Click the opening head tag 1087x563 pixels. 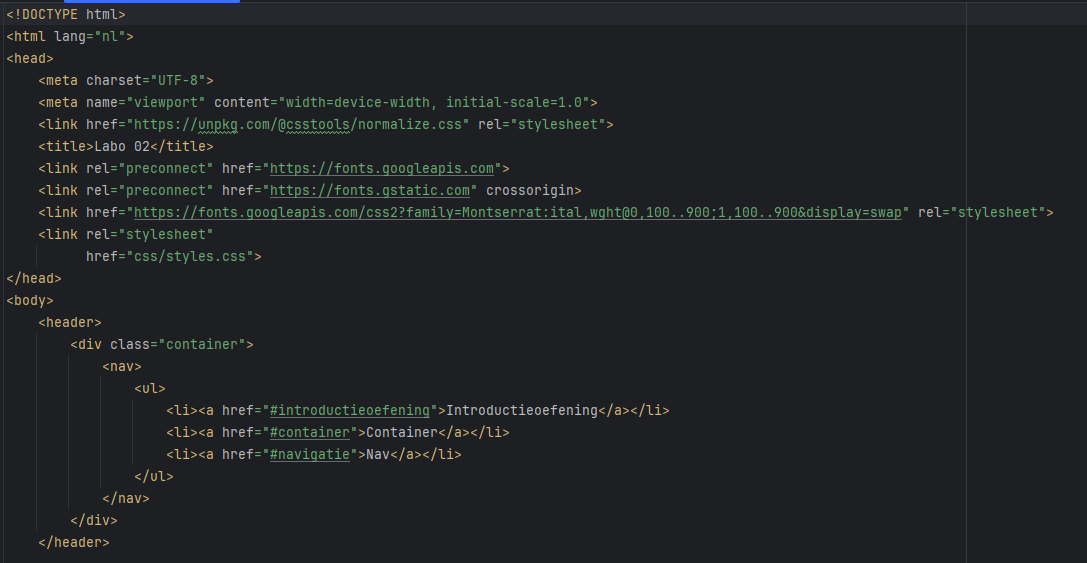(x=30, y=58)
